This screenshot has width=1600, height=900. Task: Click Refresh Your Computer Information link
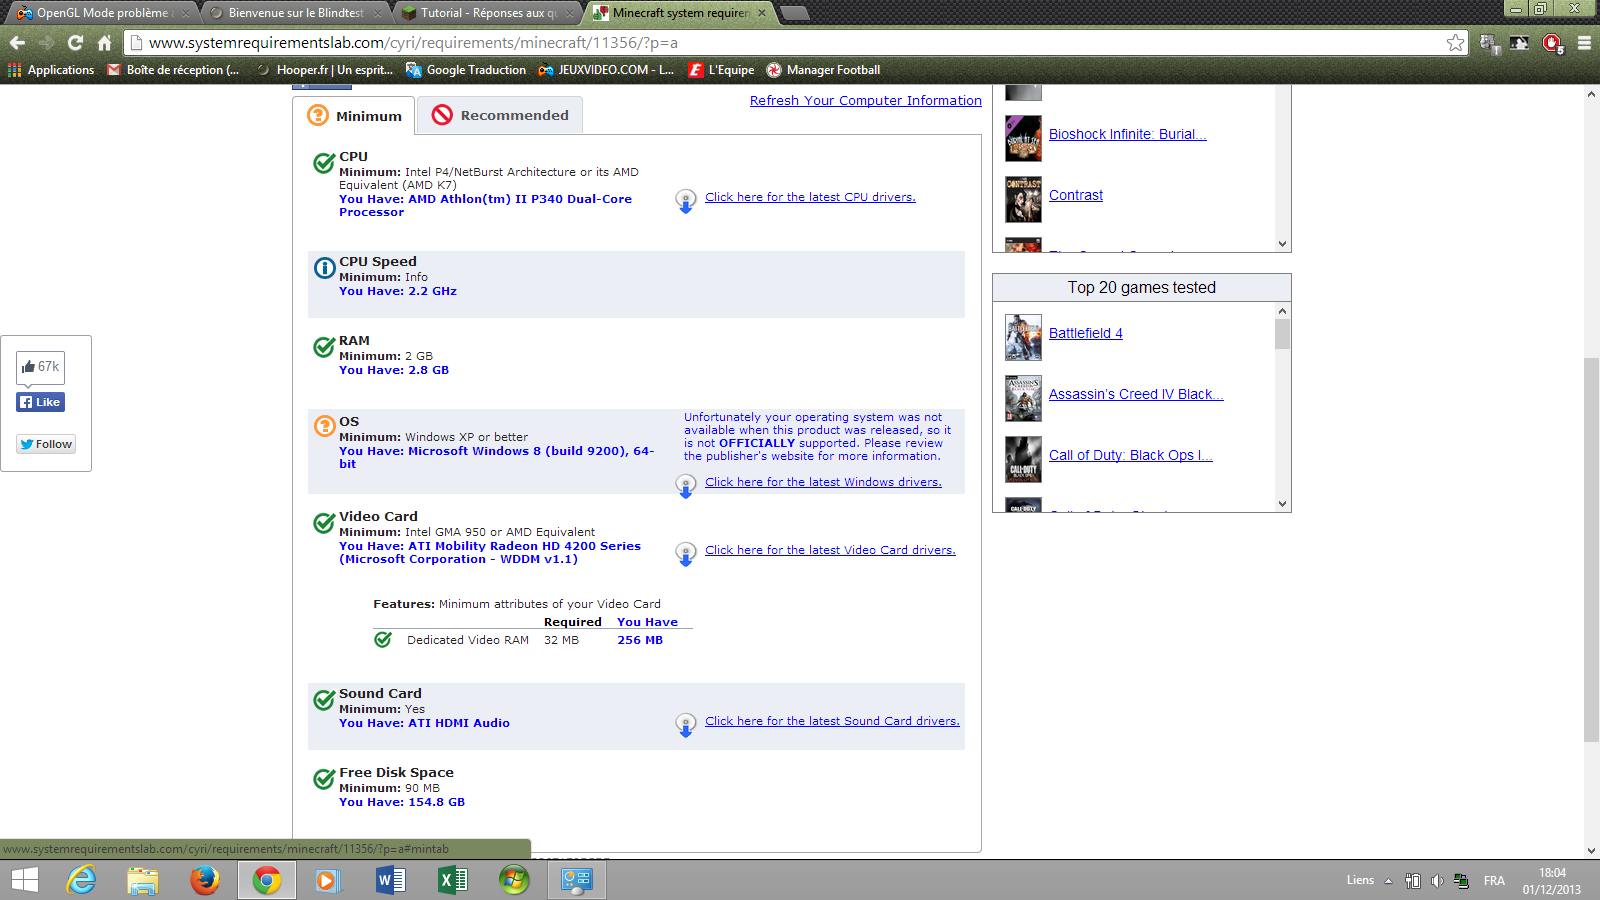[x=866, y=101]
